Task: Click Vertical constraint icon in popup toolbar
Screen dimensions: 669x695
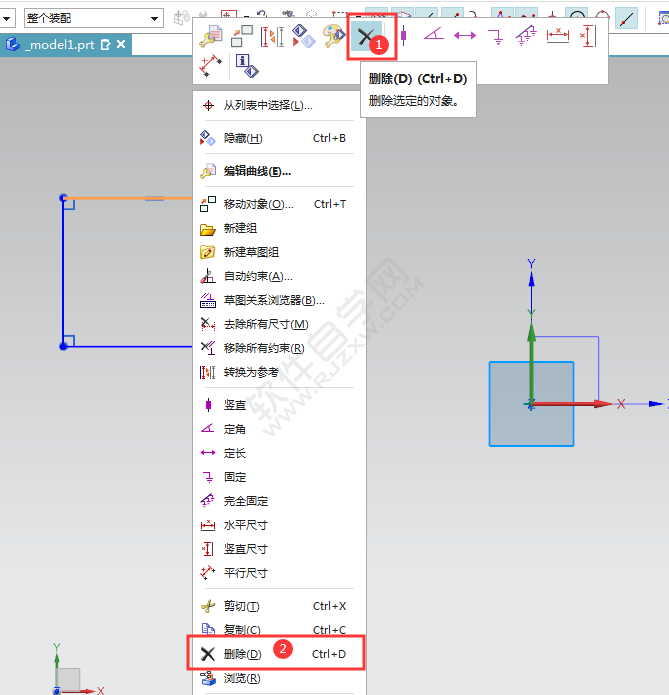Action: pos(403,35)
